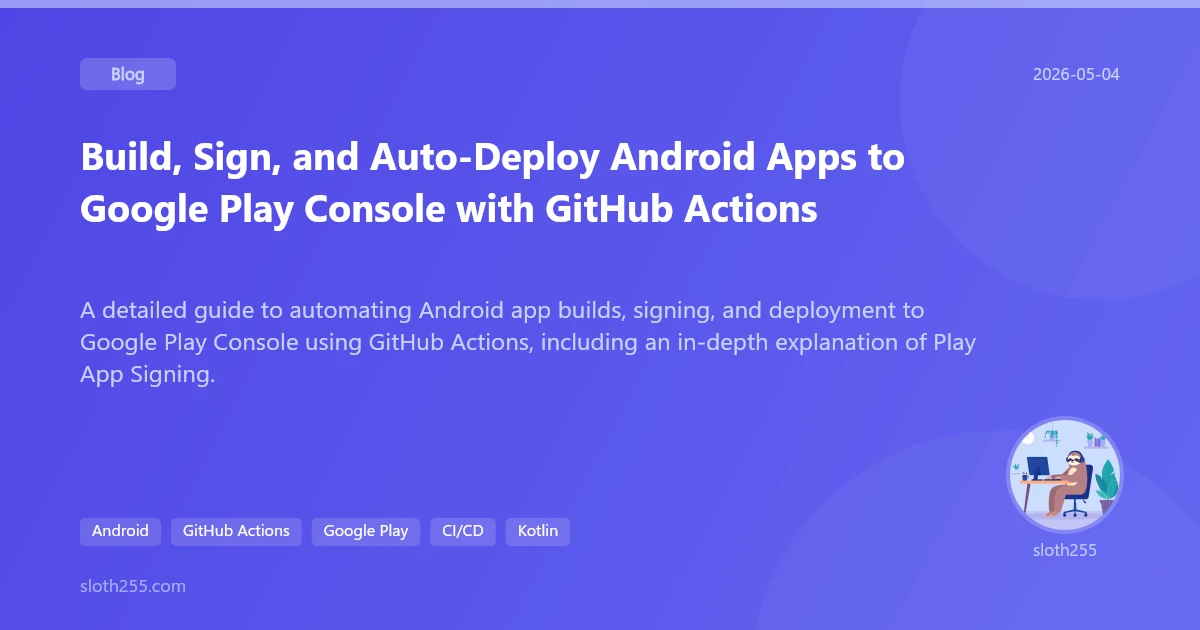Select the GitHub Actions tag

(236, 531)
